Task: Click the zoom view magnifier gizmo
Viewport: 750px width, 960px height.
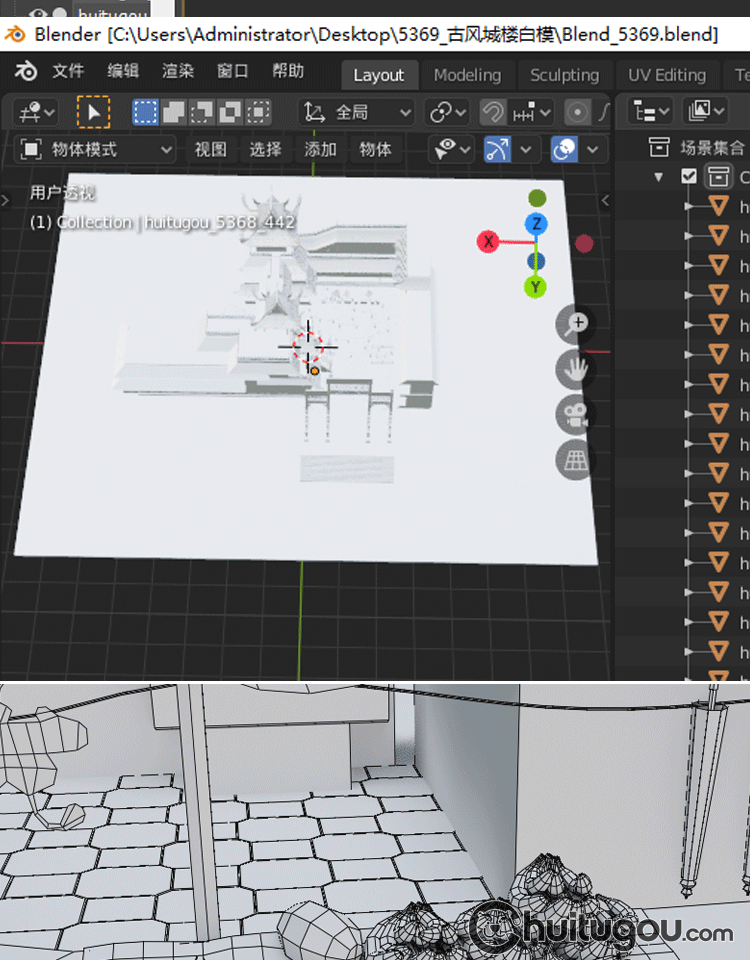Action: tap(575, 323)
